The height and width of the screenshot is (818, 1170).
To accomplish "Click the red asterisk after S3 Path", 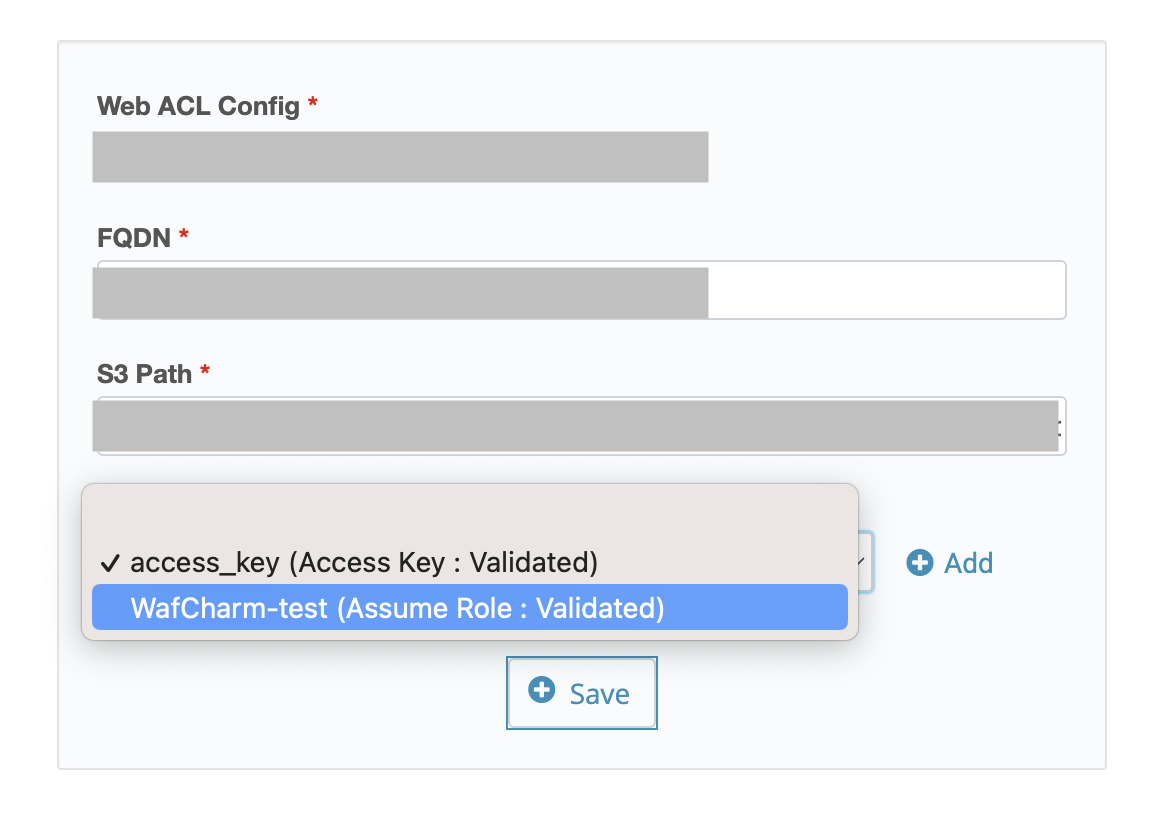I will coord(205,370).
